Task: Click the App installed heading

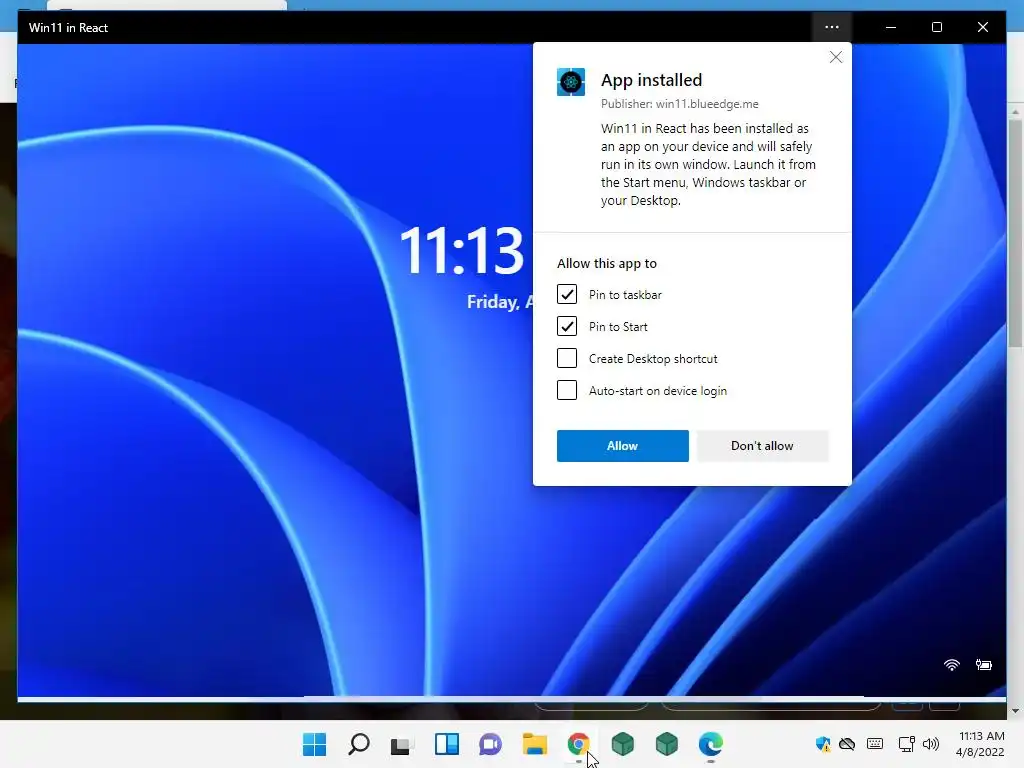Action: pyautogui.click(x=651, y=80)
